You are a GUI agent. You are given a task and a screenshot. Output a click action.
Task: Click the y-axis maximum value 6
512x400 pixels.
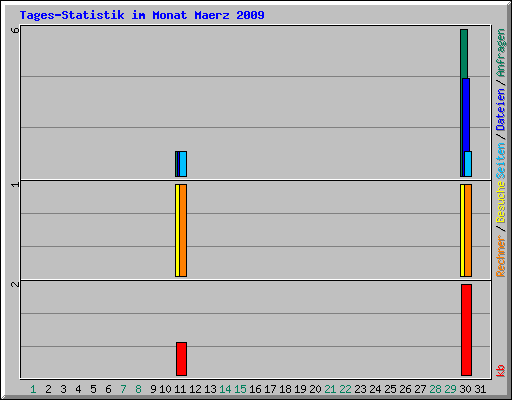coord(15,30)
